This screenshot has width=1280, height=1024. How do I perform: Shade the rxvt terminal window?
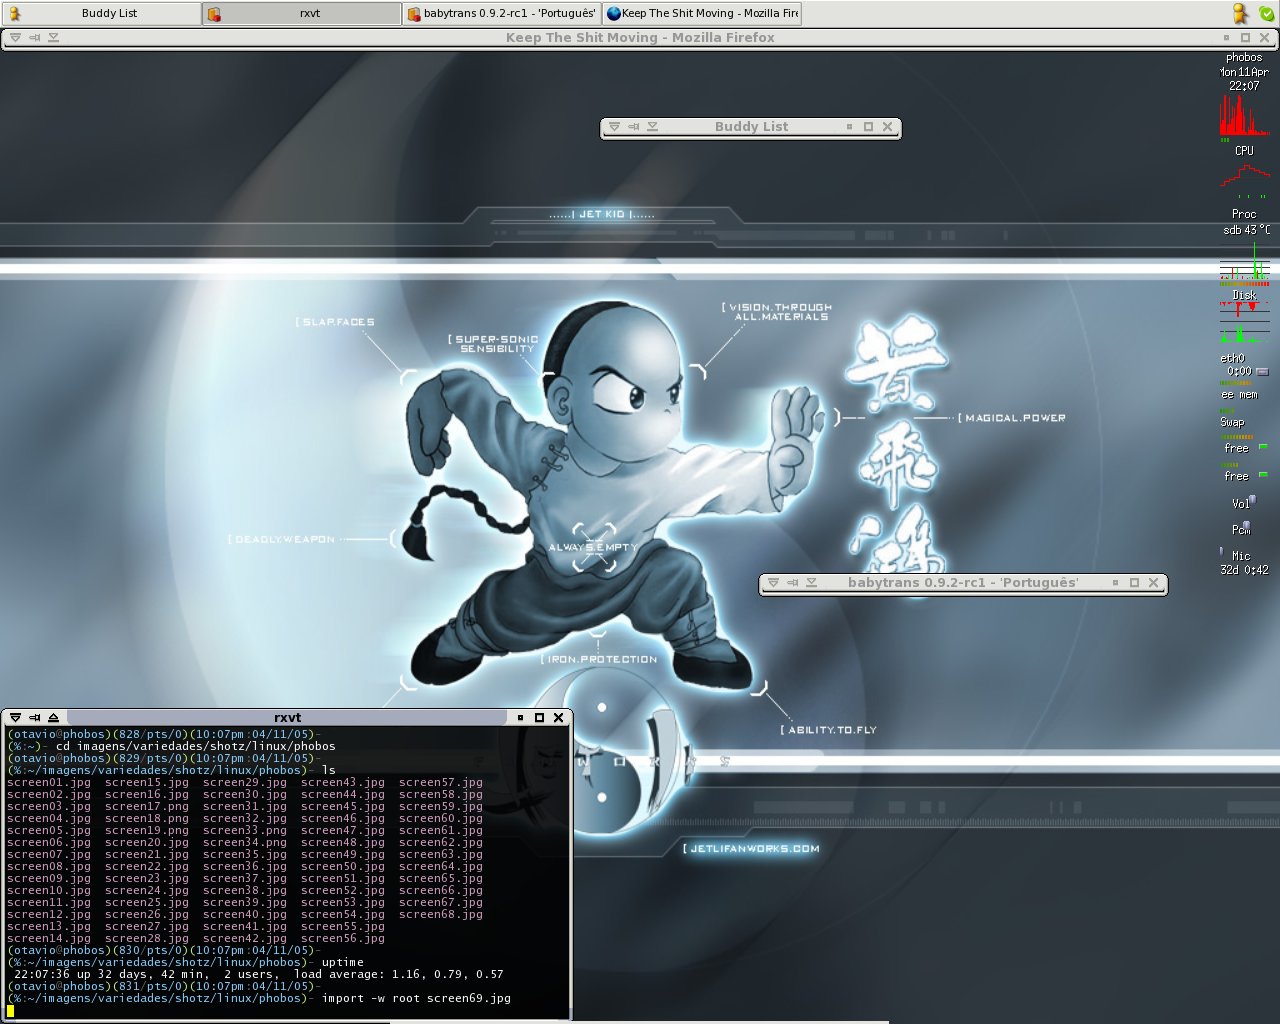click(54, 717)
